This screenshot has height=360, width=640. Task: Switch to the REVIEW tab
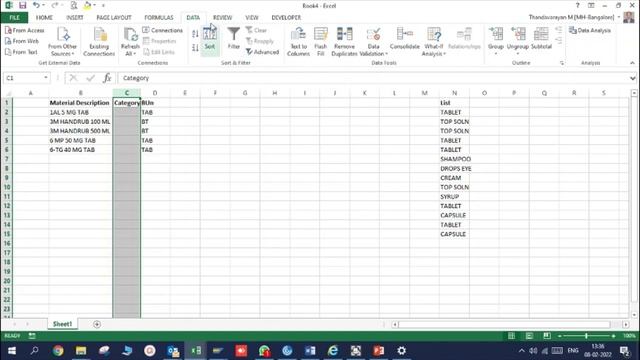(x=222, y=18)
